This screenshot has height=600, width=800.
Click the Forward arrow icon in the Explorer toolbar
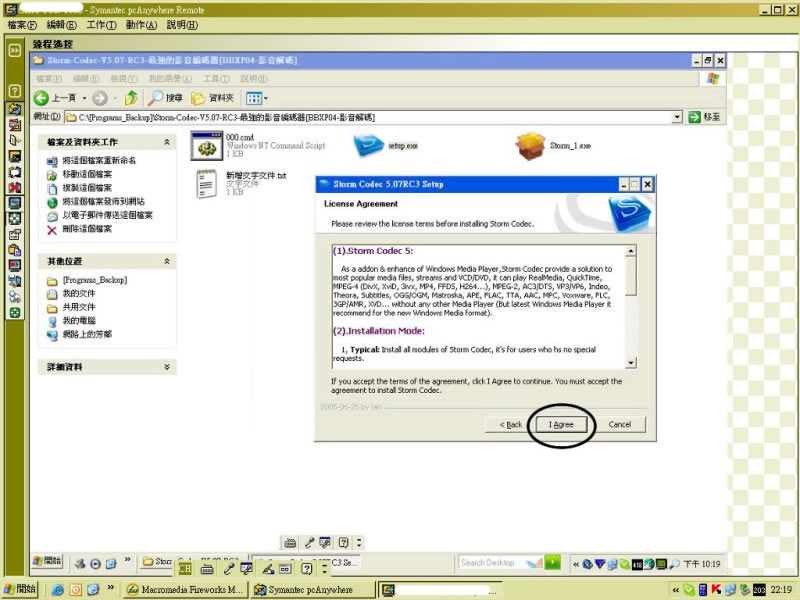click(x=100, y=98)
